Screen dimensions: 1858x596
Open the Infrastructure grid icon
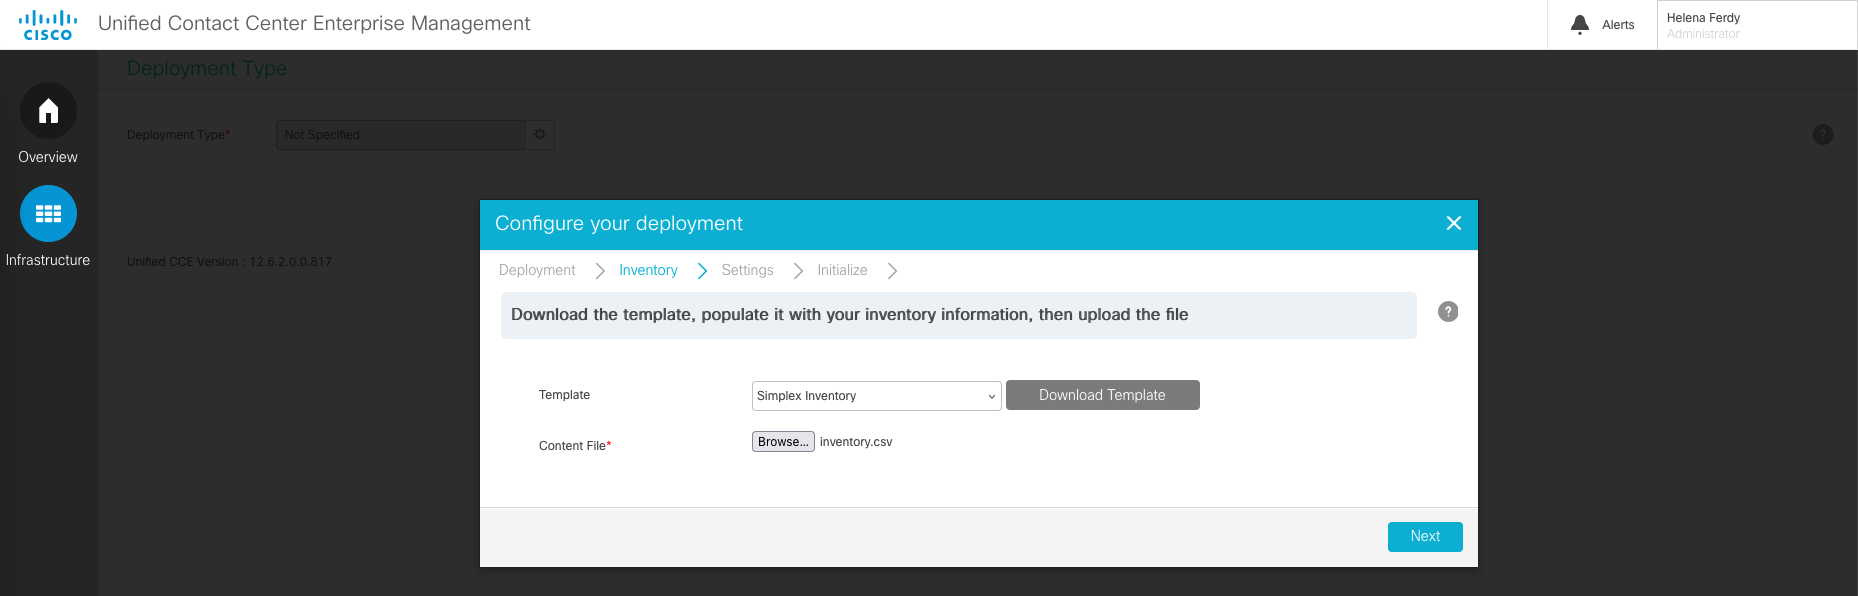[x=48, y=214]
